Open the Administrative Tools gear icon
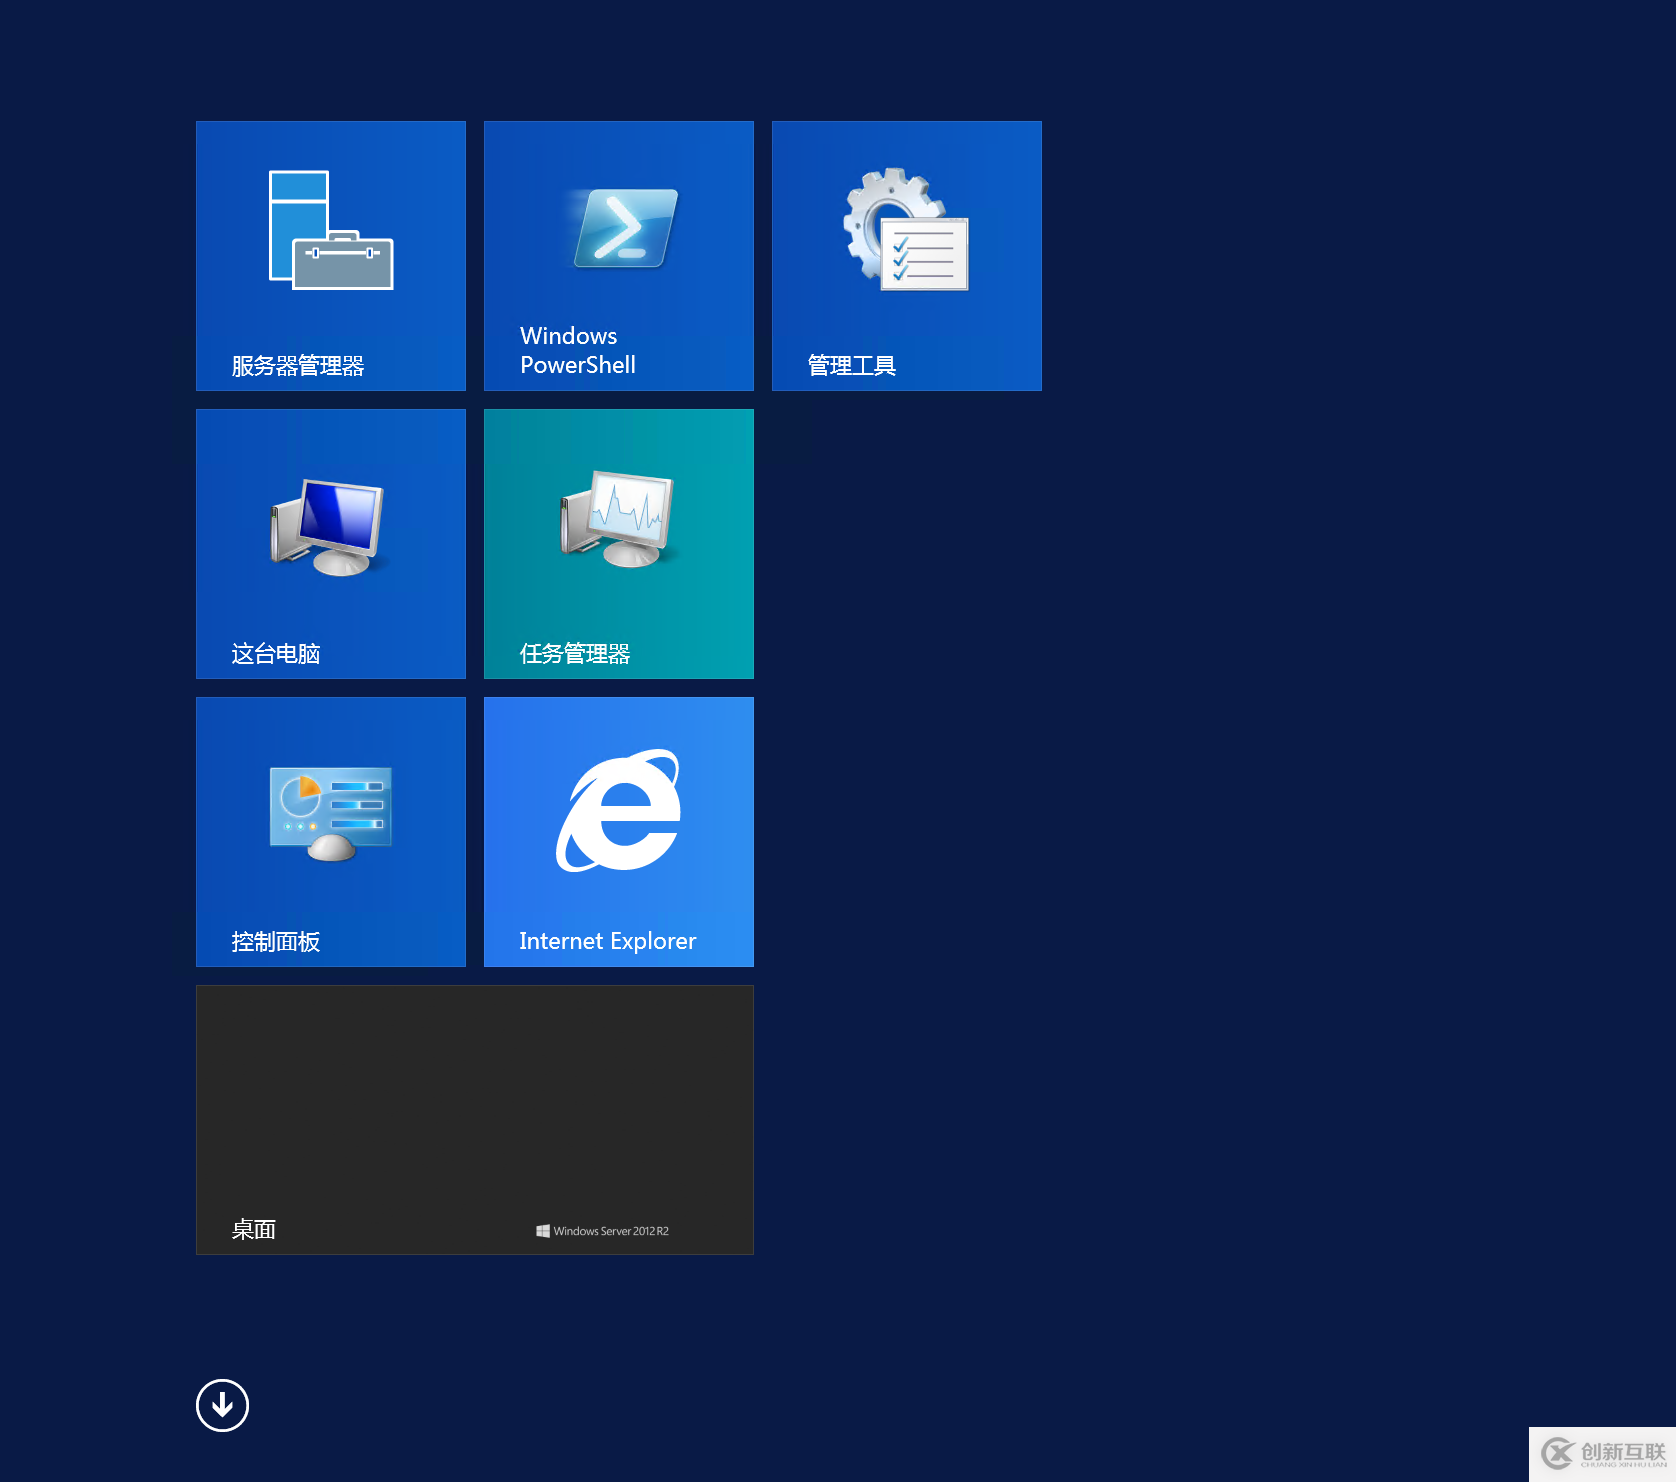Screen dimensions: 1676x1482 pos(906,230)
